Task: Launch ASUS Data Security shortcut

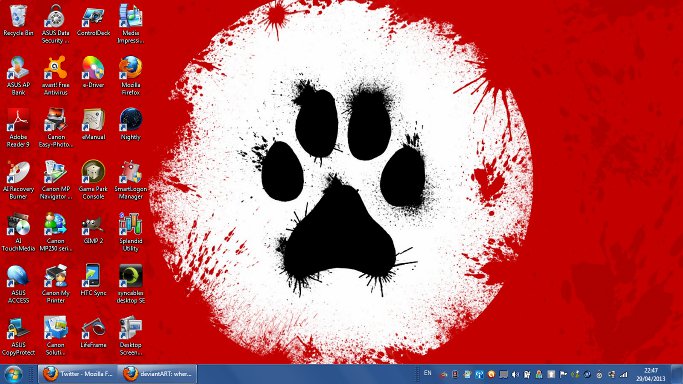Action: coord(56,24)
